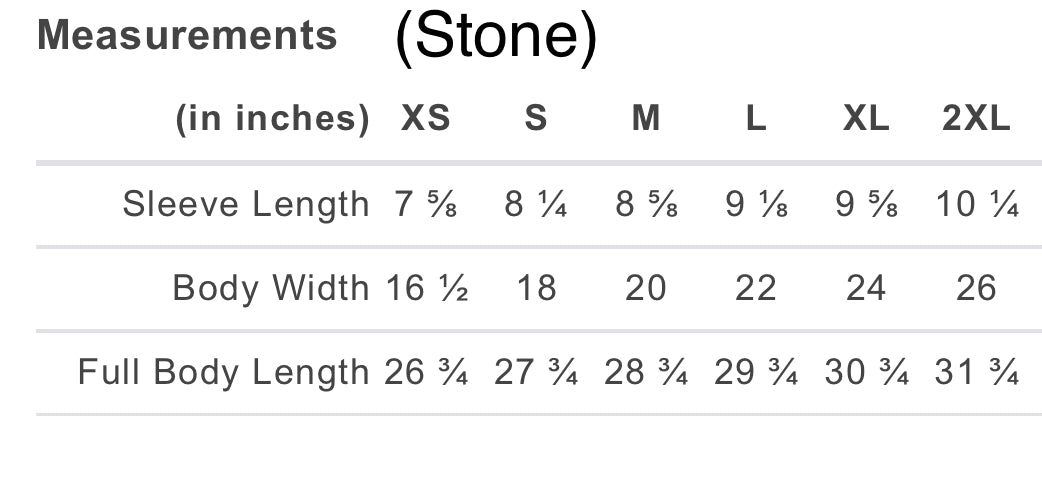Screen dimensions: 1042x482
Task: Click the (Stone) color label
Action: click(496, 39)
